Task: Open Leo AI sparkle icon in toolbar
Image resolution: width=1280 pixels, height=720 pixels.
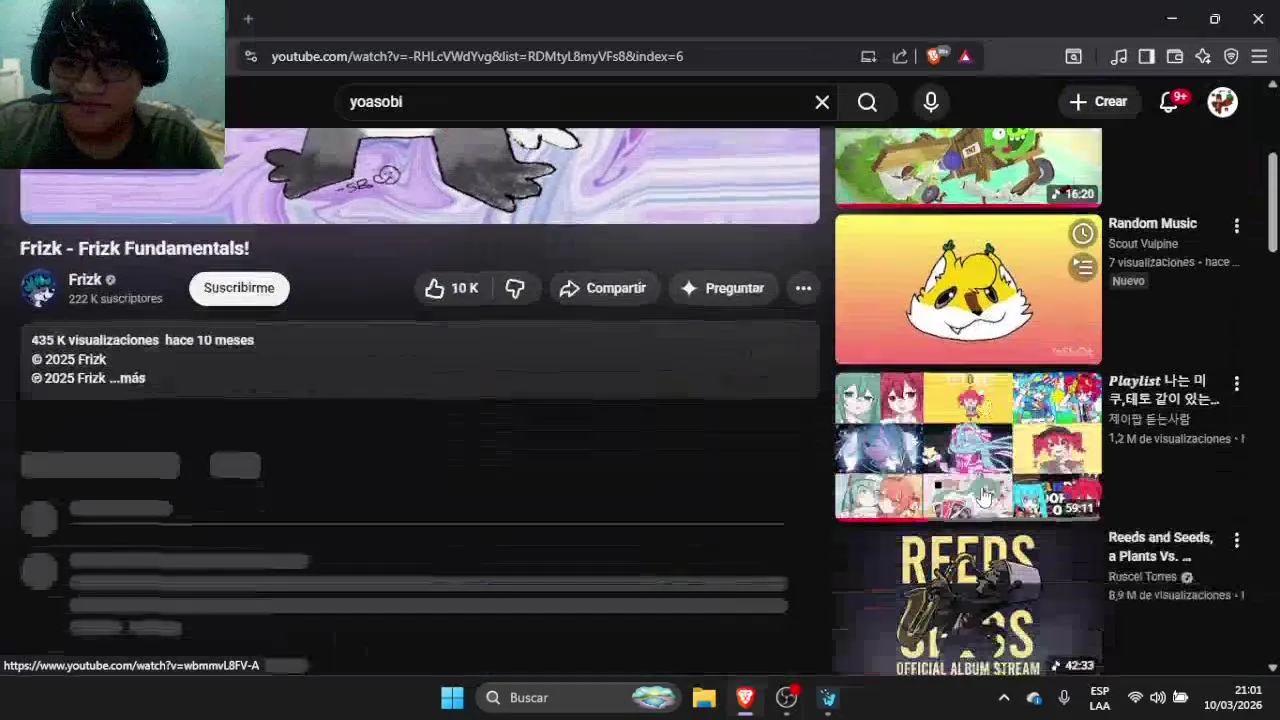Action: tap(1203, 57)
